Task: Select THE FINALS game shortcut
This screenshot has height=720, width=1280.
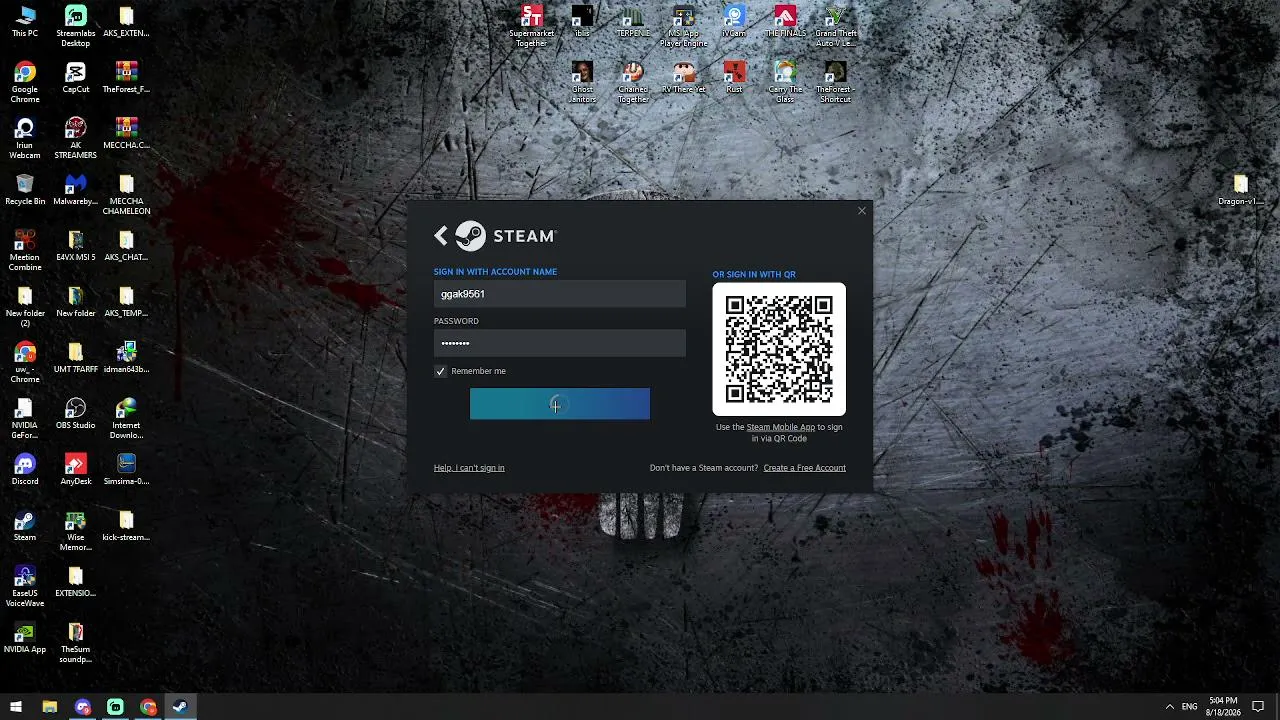Action: point(785,22)
